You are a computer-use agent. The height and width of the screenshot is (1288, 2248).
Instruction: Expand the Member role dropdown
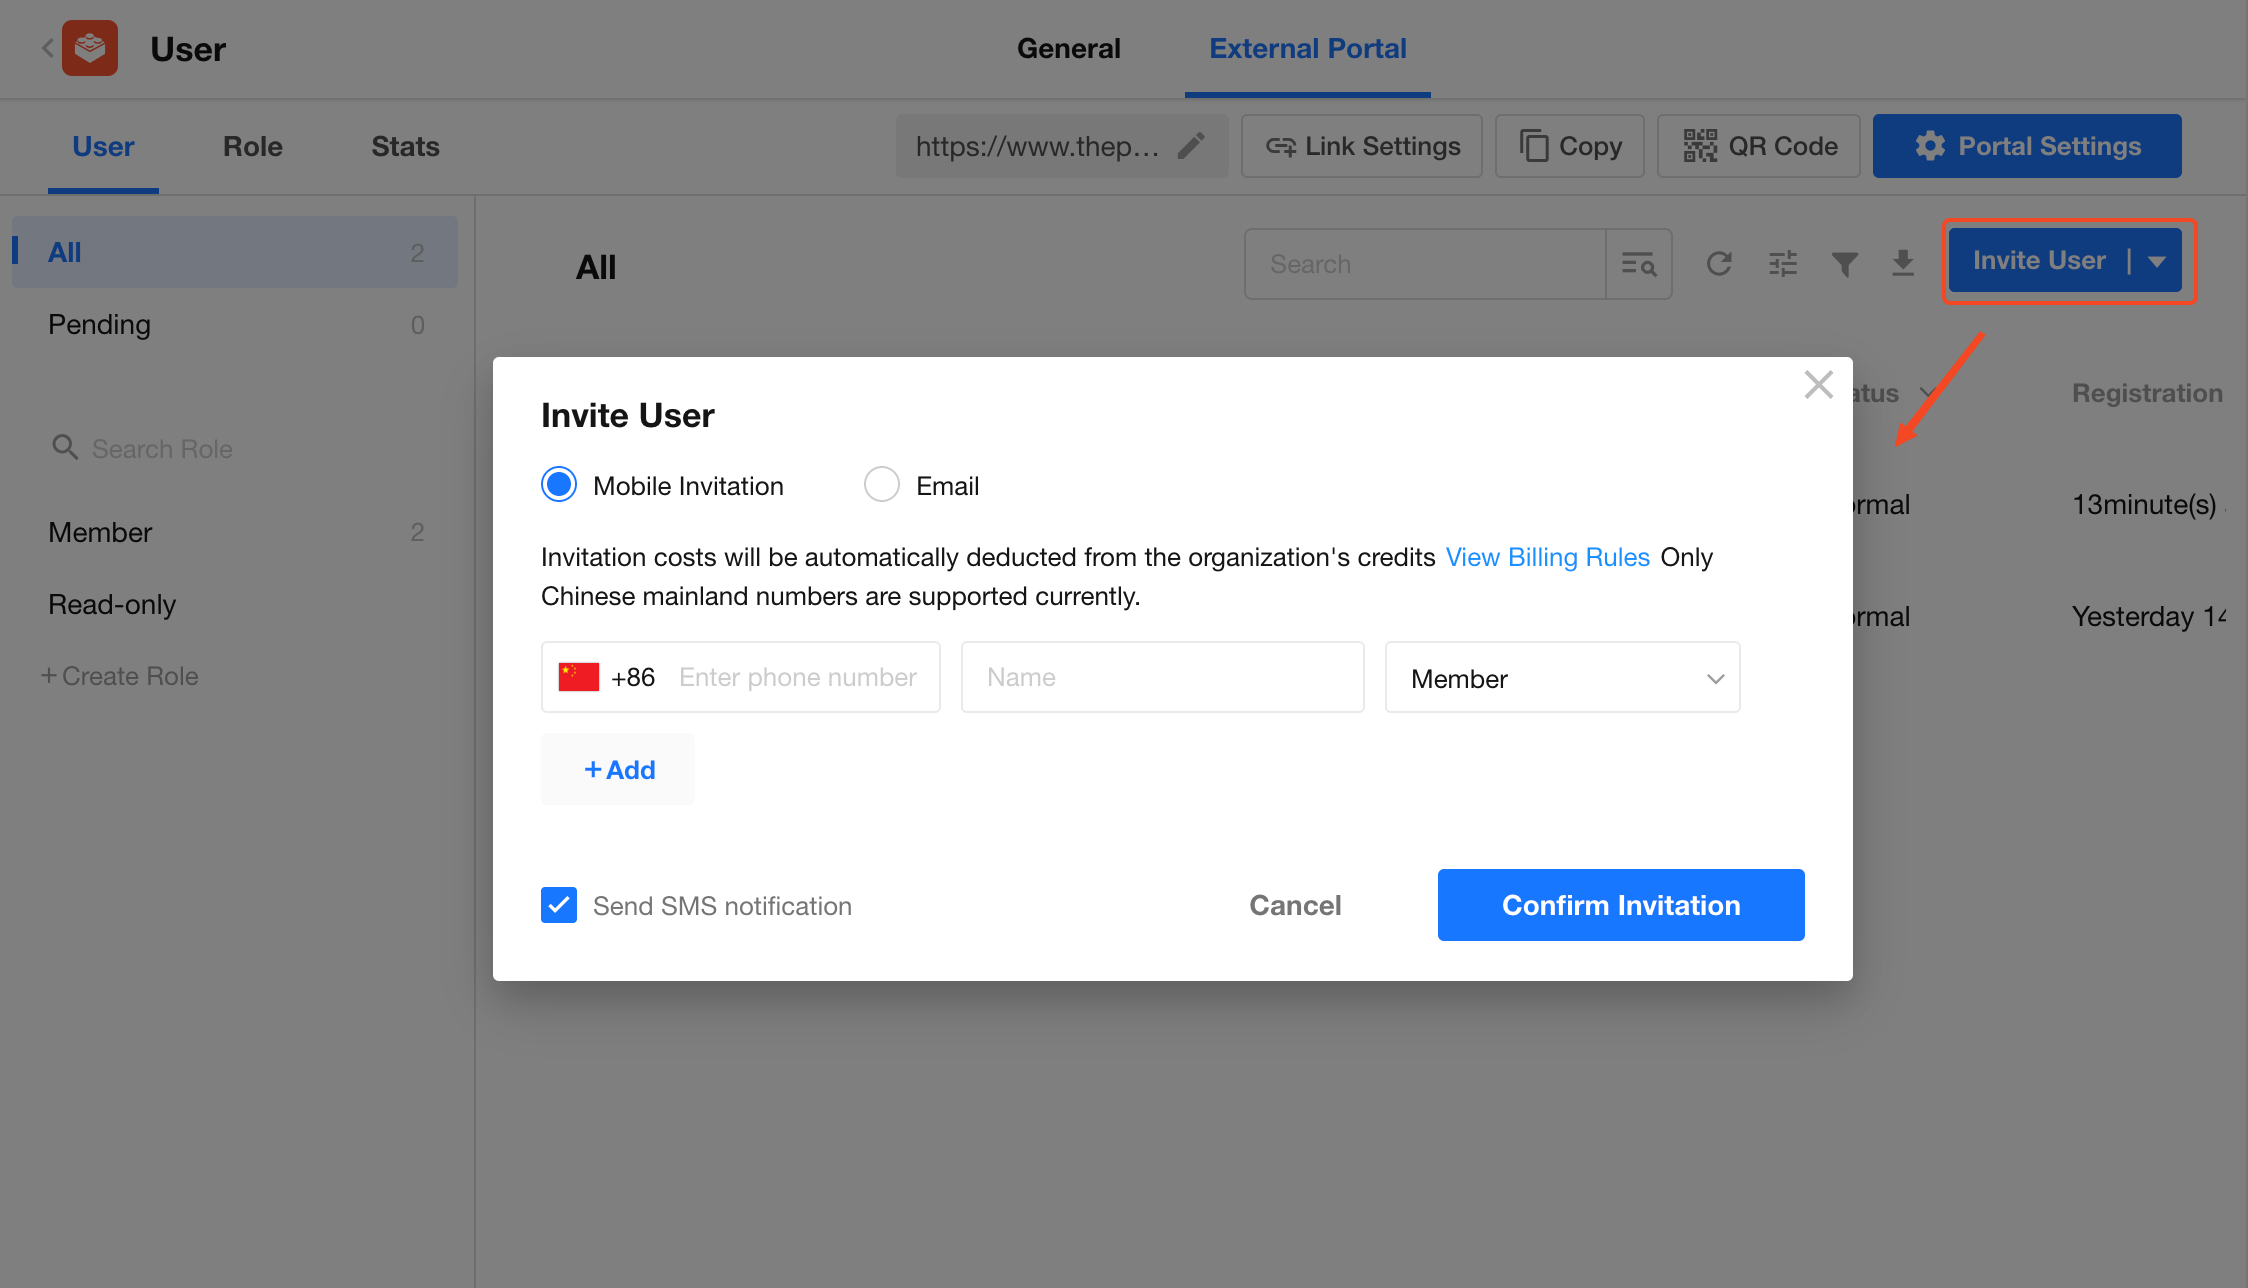(1562, 678)
